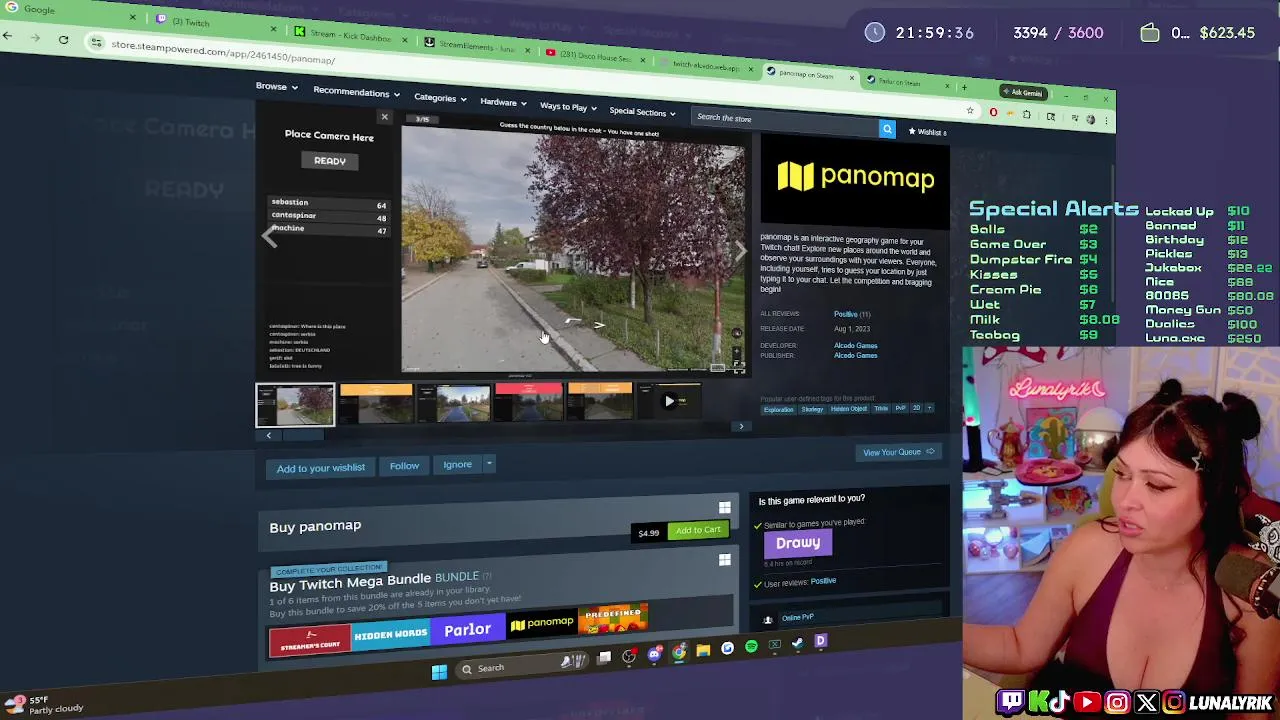Open Chrome from the taskbar
The height and width of the screenshot is (720, 1280).
tap(679, 652)
